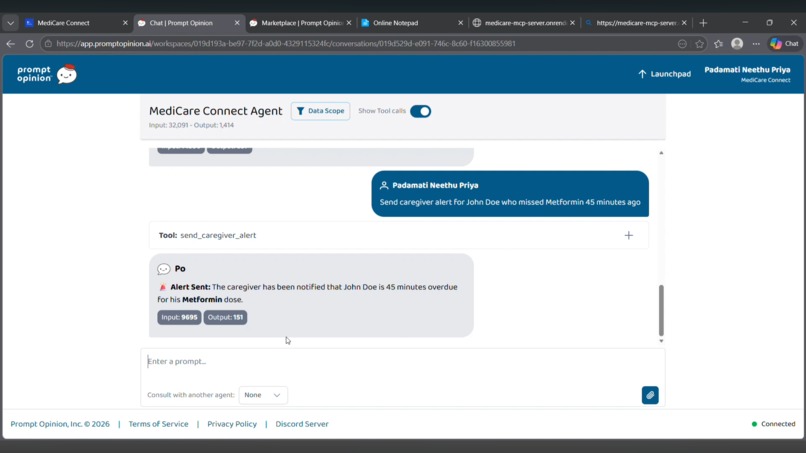Screen dimensions: 806x453
Task: Open the tab search dropdown
Action: pos(10,23)
